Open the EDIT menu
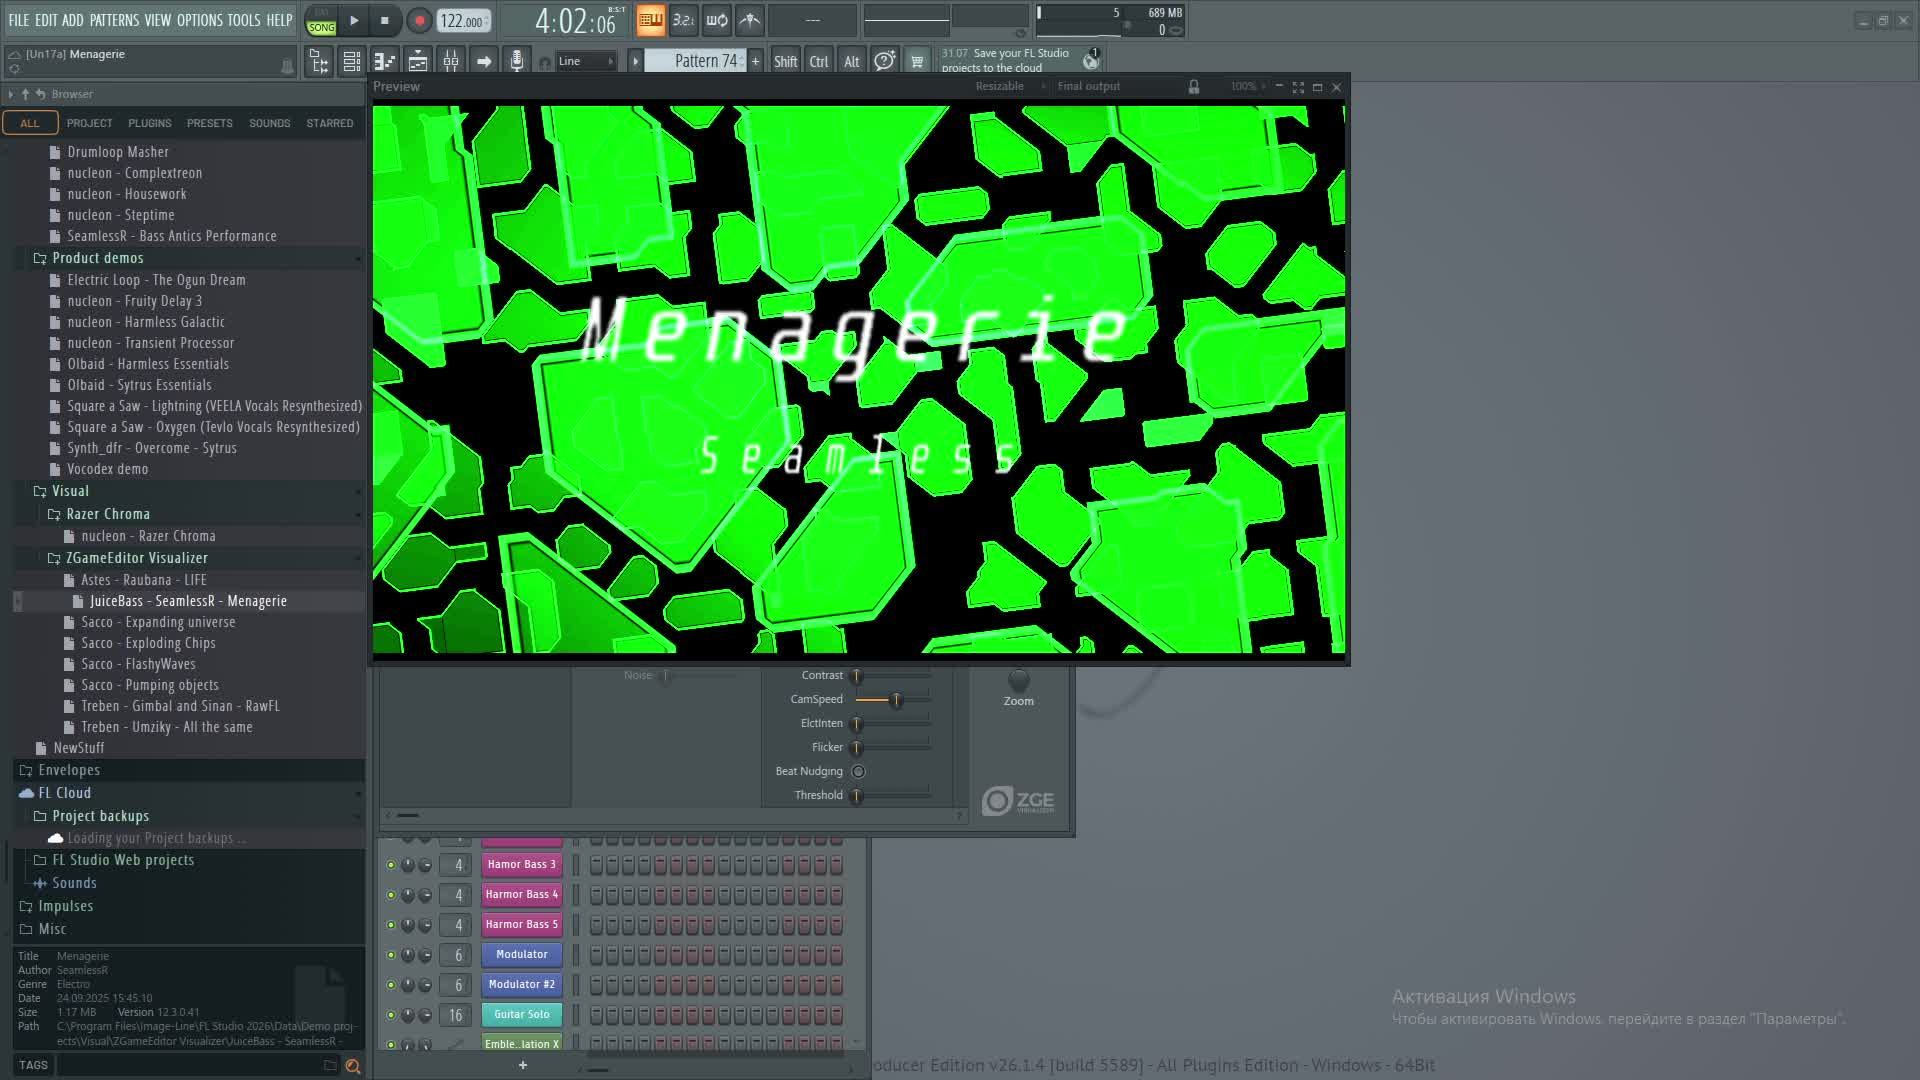The height and width of the screenshot is (1080, 1920). pyautogui.click(x=46, y=20)
